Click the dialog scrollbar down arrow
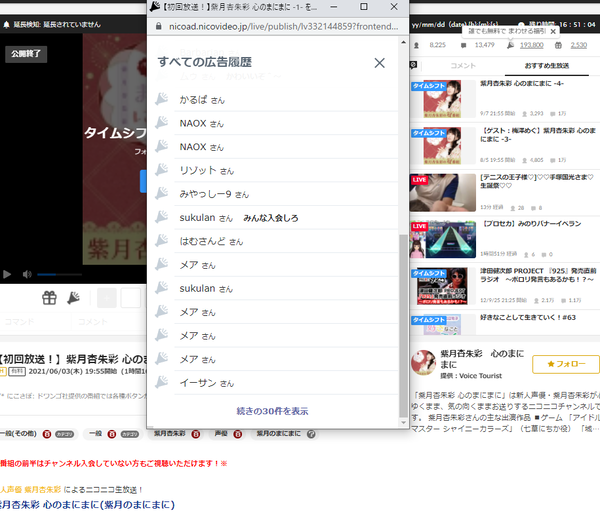 (403, 422)
